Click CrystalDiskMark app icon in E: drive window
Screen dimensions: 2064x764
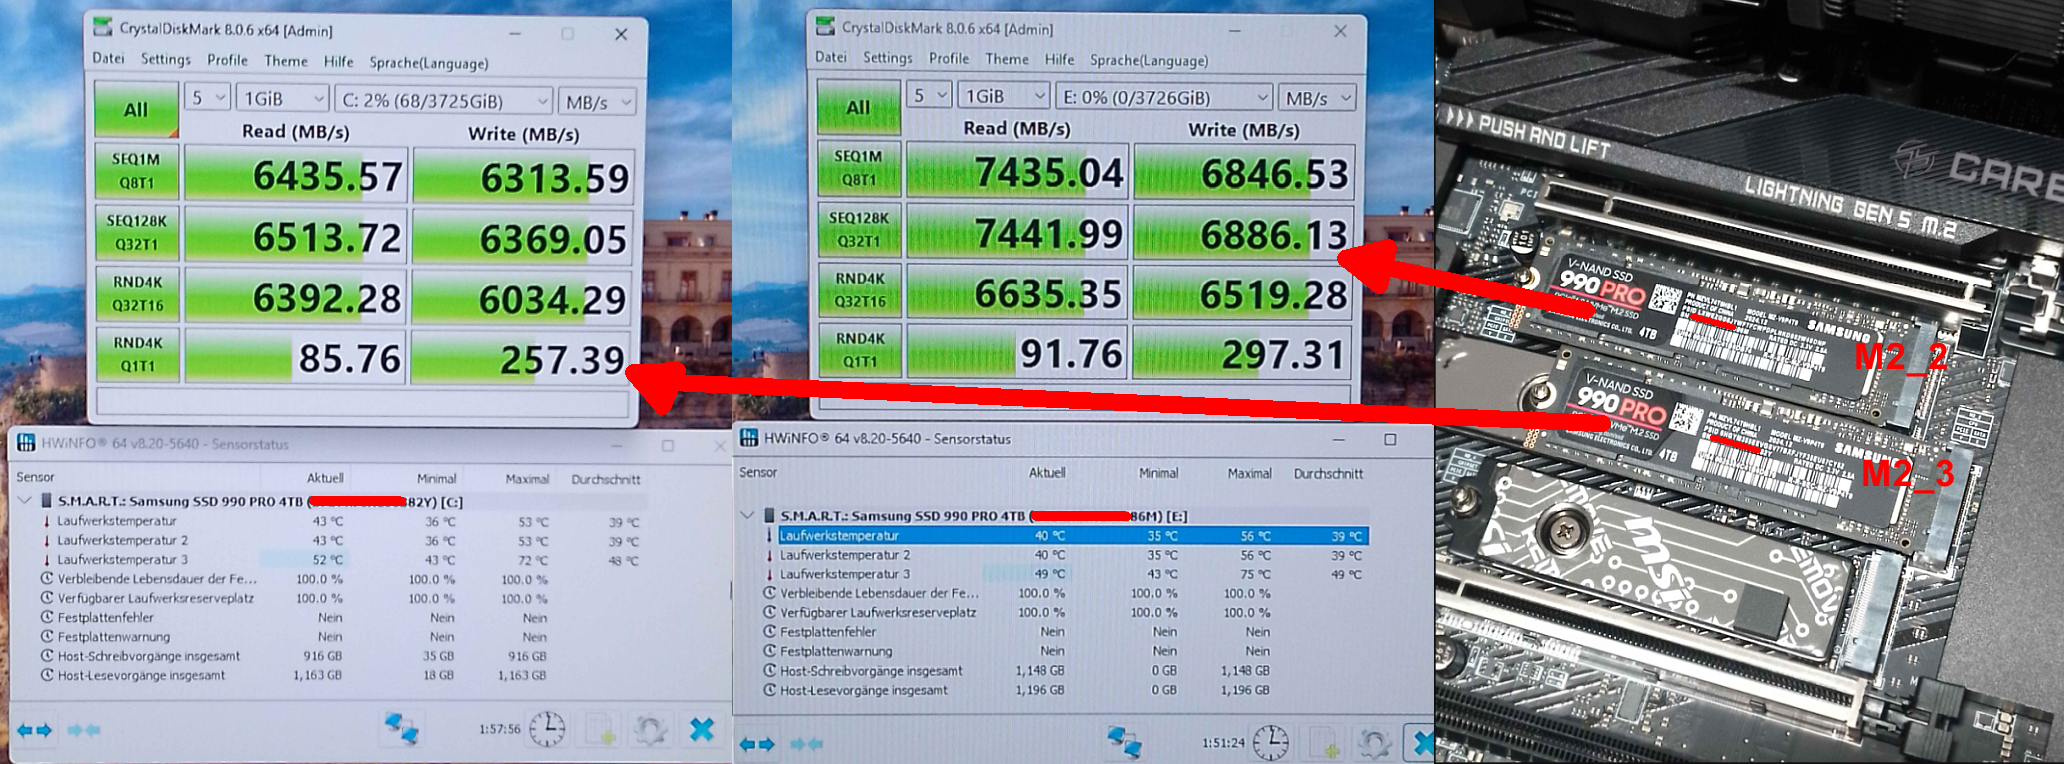[825, 26]
